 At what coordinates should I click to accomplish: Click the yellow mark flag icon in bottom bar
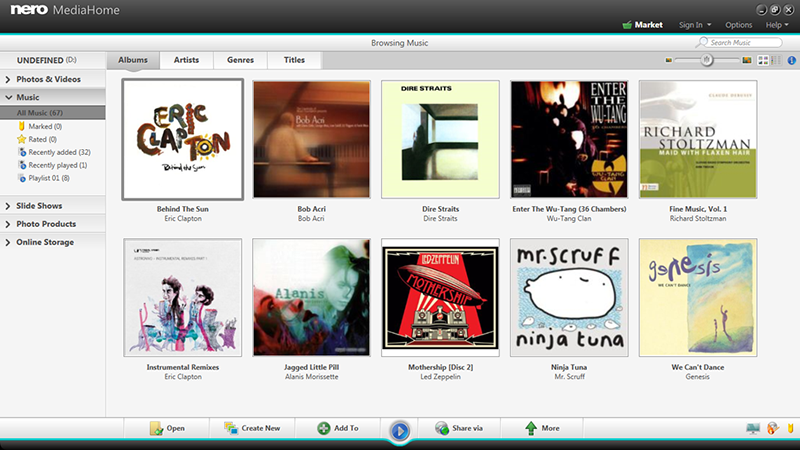pyautogui.click(x=790, y=428)
